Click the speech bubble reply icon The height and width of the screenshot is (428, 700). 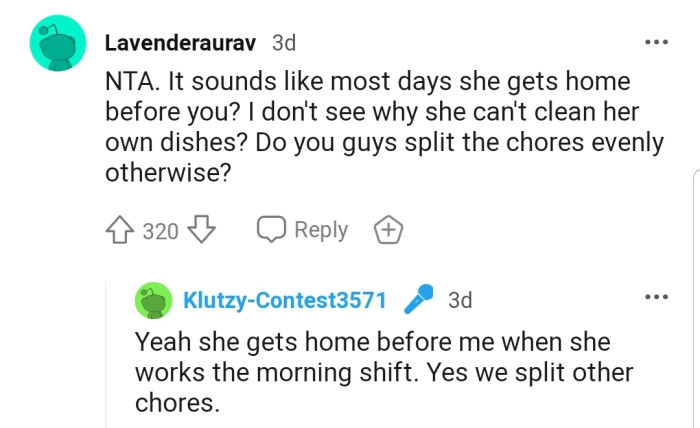click(271, 230)
